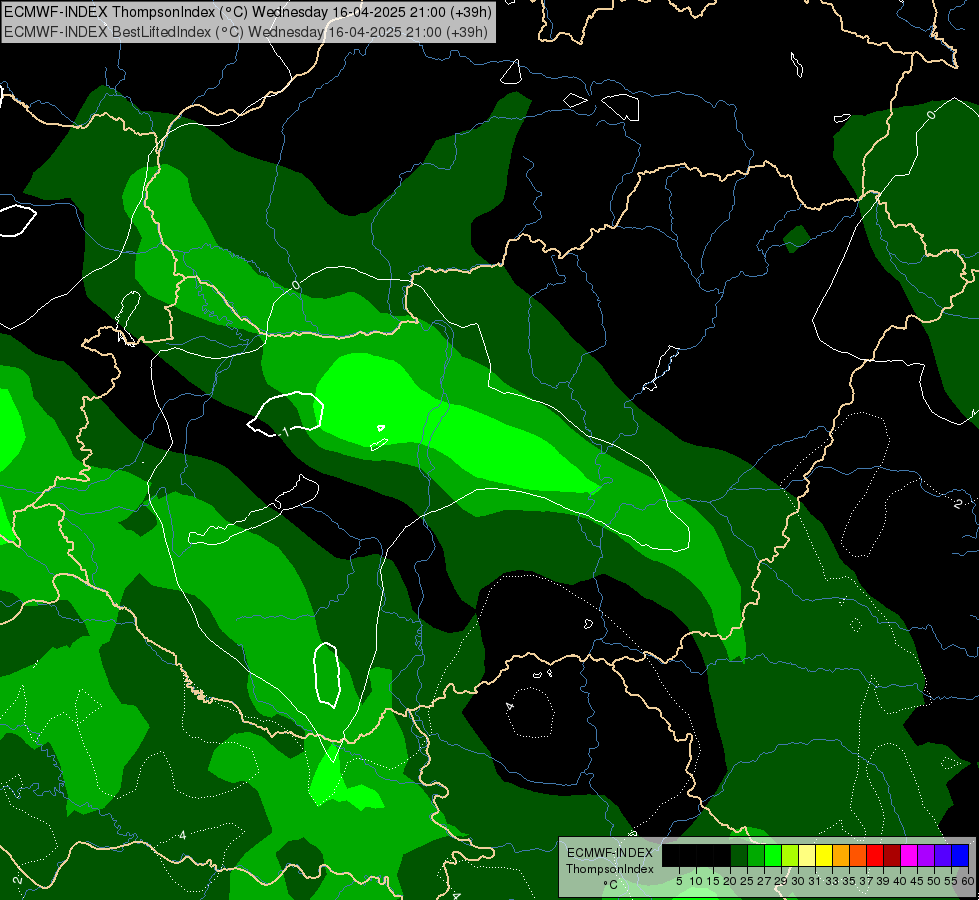Click the legend tick value 39
Viewport: 979px width, 900px height.
click(883, 881)
